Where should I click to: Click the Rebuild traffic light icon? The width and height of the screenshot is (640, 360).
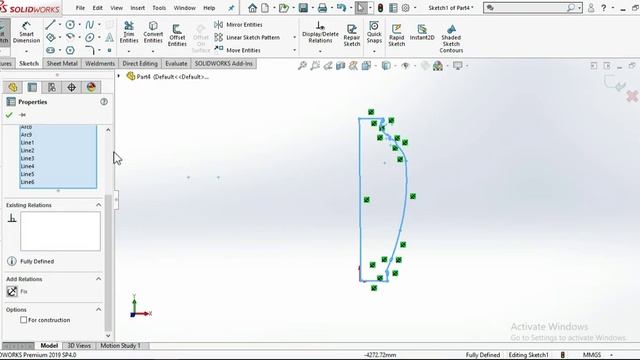pyautogui.click(x=380, y=8)
